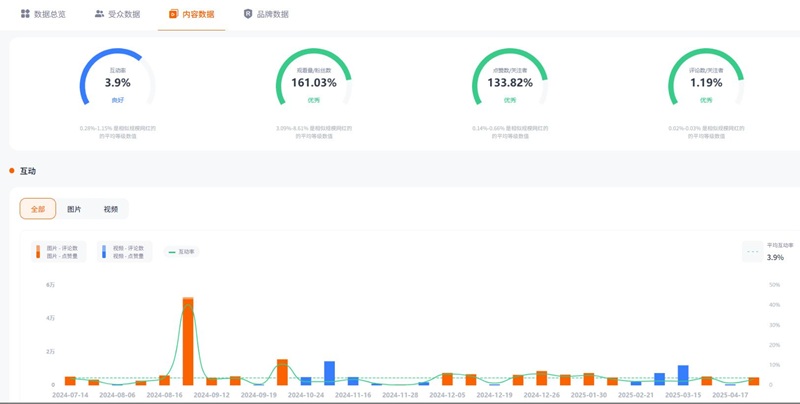Click the 点赞数/关注率 133.82% gauge

coord(510,82)
